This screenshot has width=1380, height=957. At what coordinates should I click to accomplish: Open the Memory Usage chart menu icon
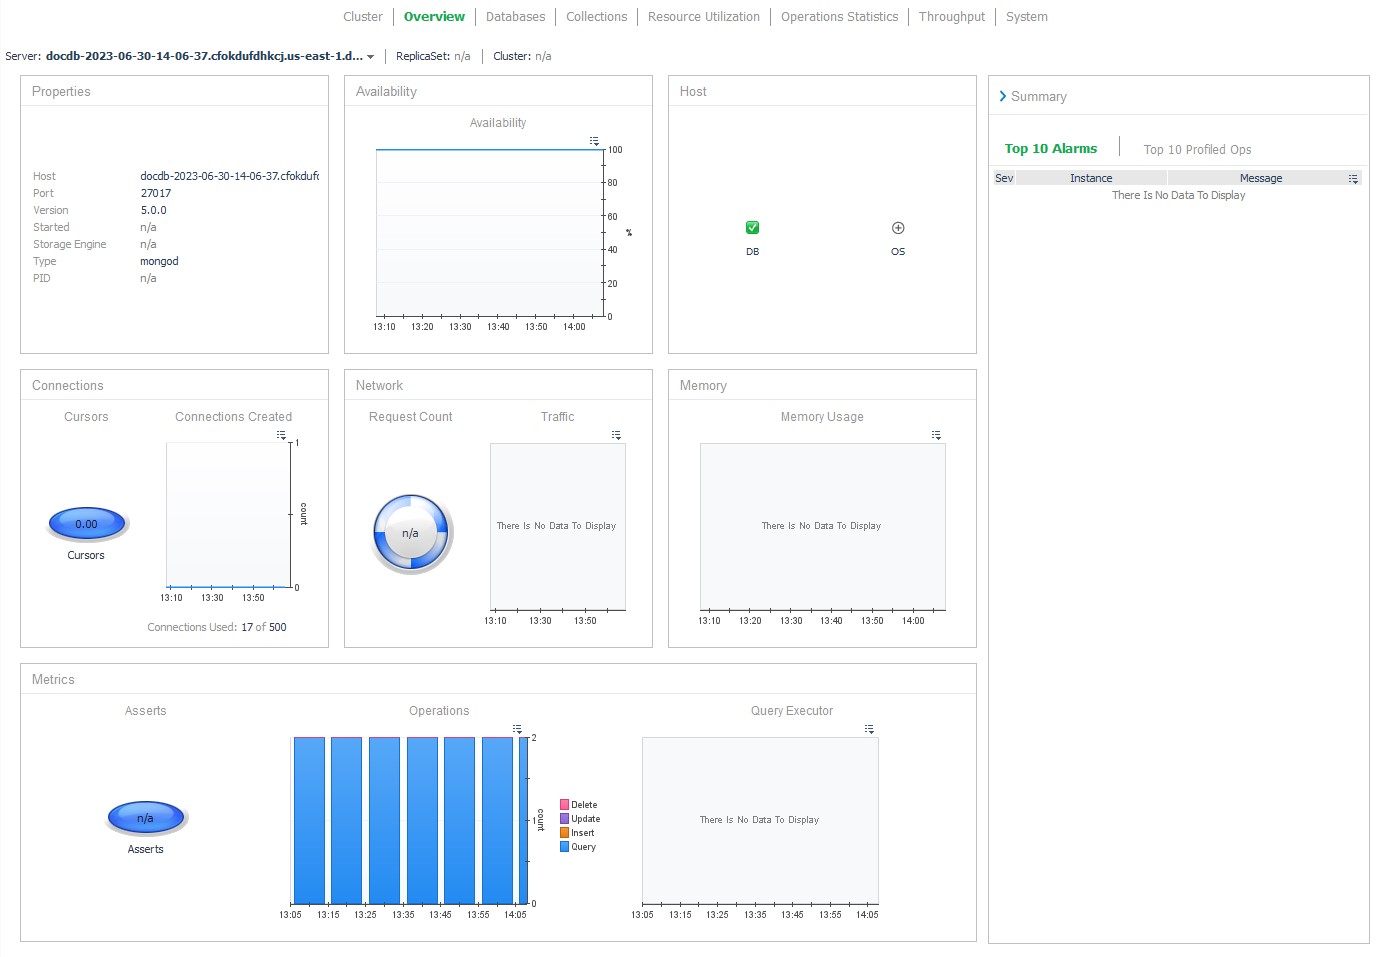click(x=936, y=434)
